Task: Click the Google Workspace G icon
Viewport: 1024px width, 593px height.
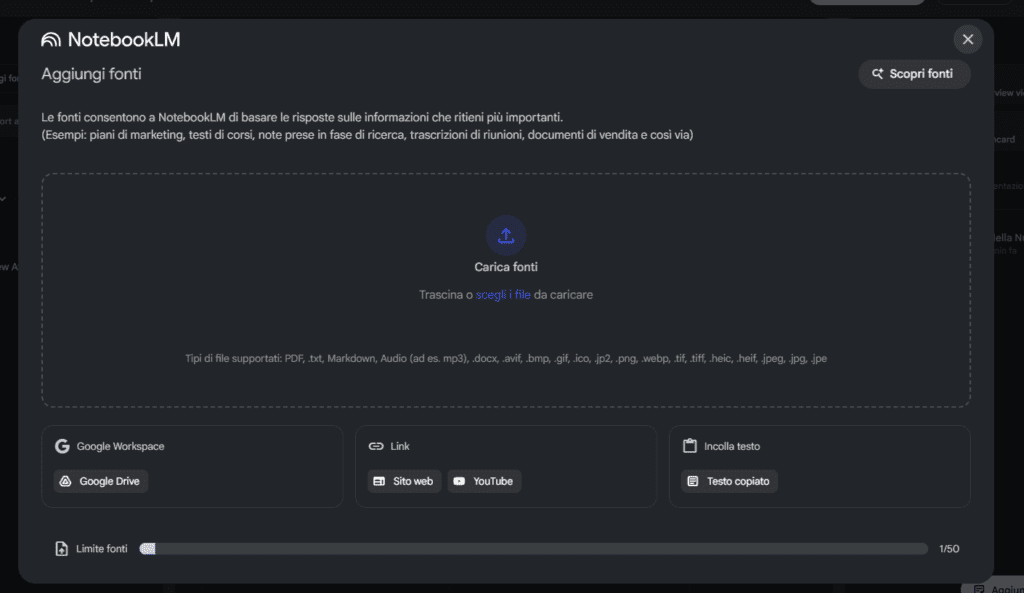Action: tap(62, 446)
